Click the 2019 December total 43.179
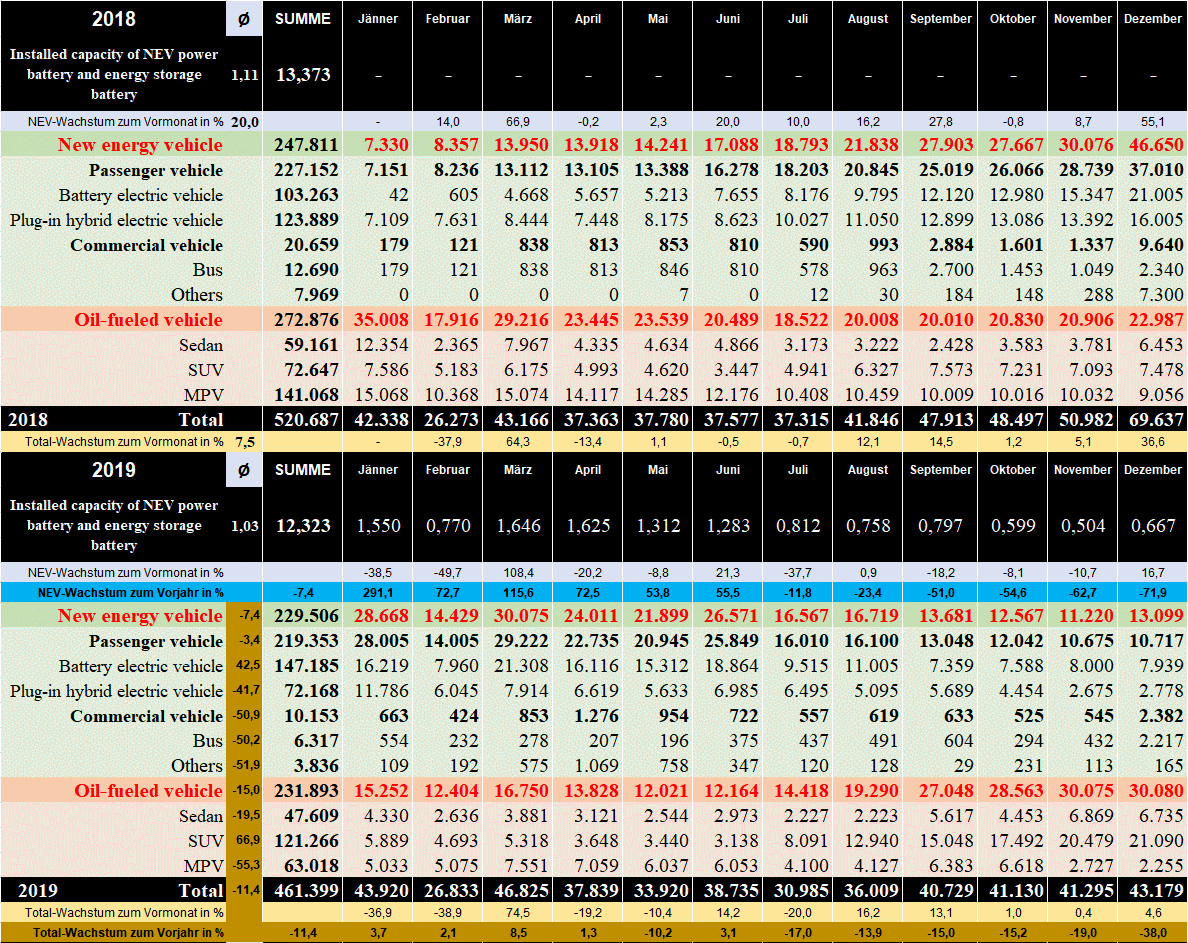1188x943 pixels. pyautogui.click(x=1152, y=890)
